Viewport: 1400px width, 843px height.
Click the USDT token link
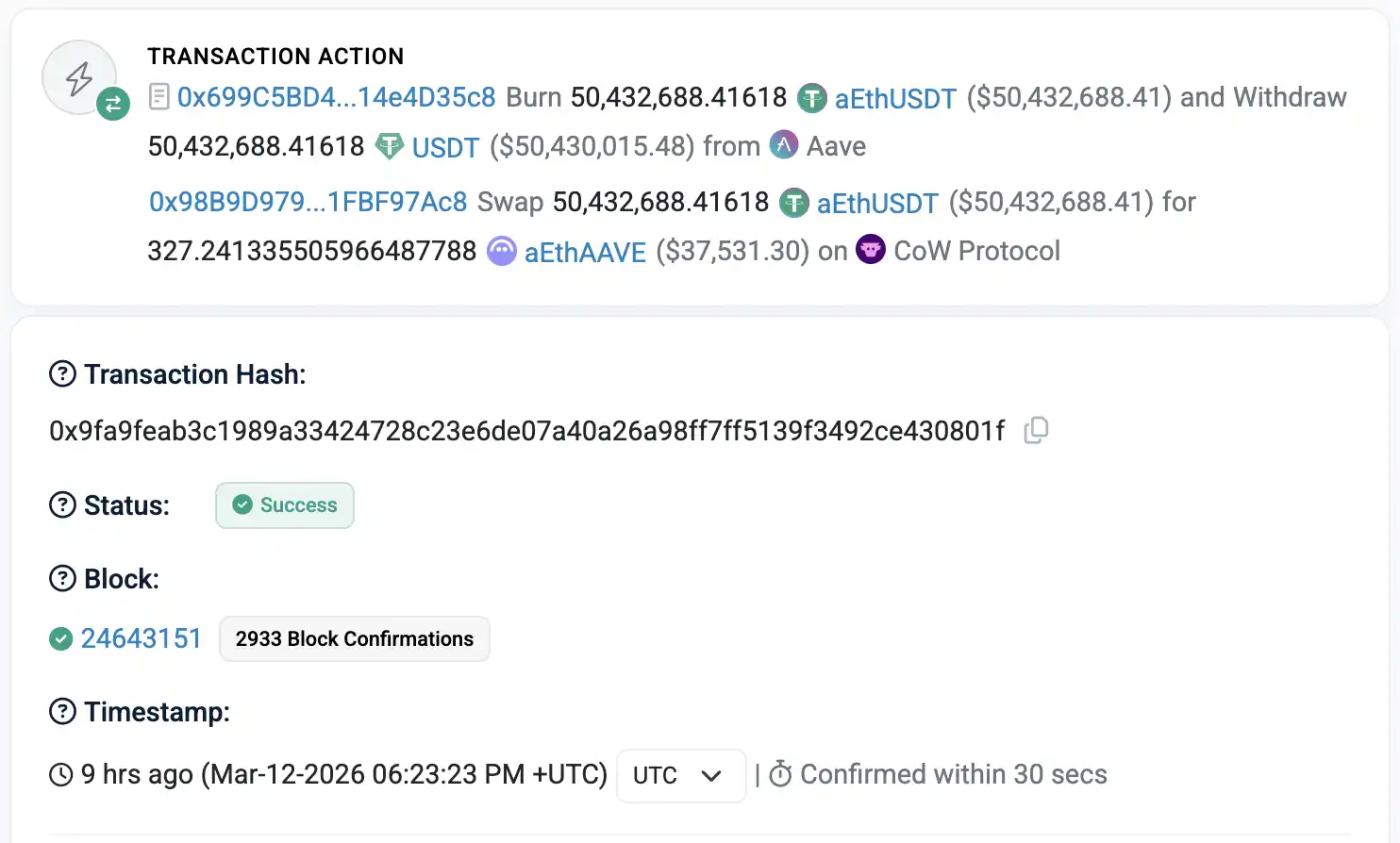coord(446,147)
